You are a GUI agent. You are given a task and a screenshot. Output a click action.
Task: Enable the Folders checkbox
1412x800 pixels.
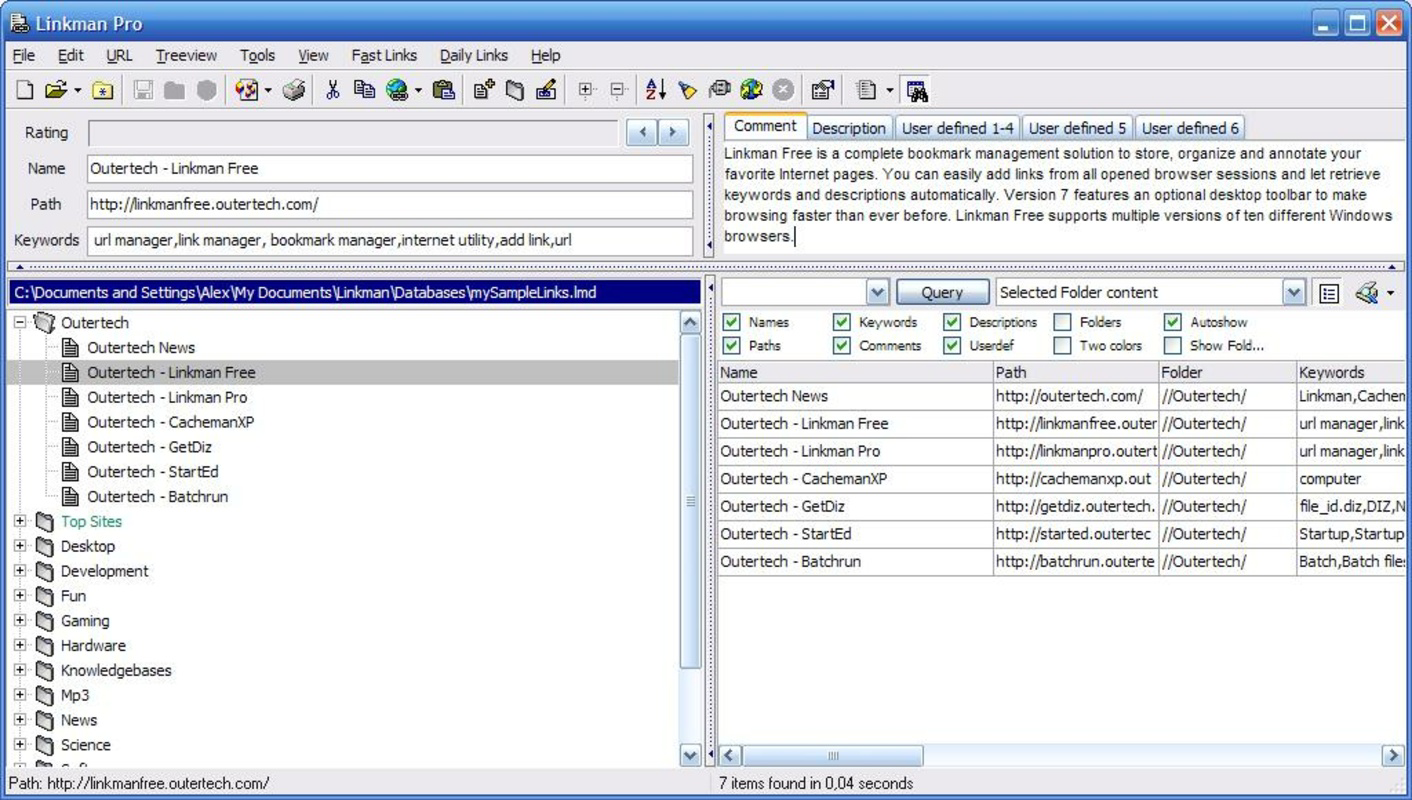coord(1062,322)
